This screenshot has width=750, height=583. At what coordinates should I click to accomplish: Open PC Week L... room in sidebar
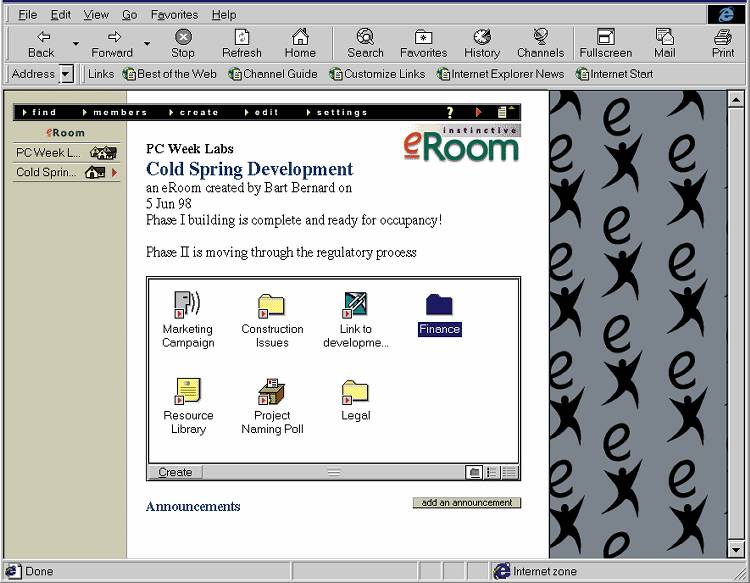[x=66, y=153]
